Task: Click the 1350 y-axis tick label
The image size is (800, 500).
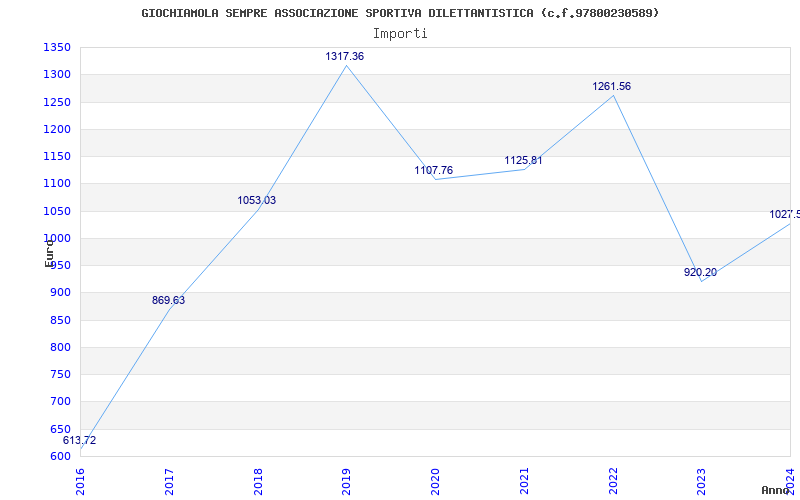Action: pyautogui.click(x=57, y=48)
